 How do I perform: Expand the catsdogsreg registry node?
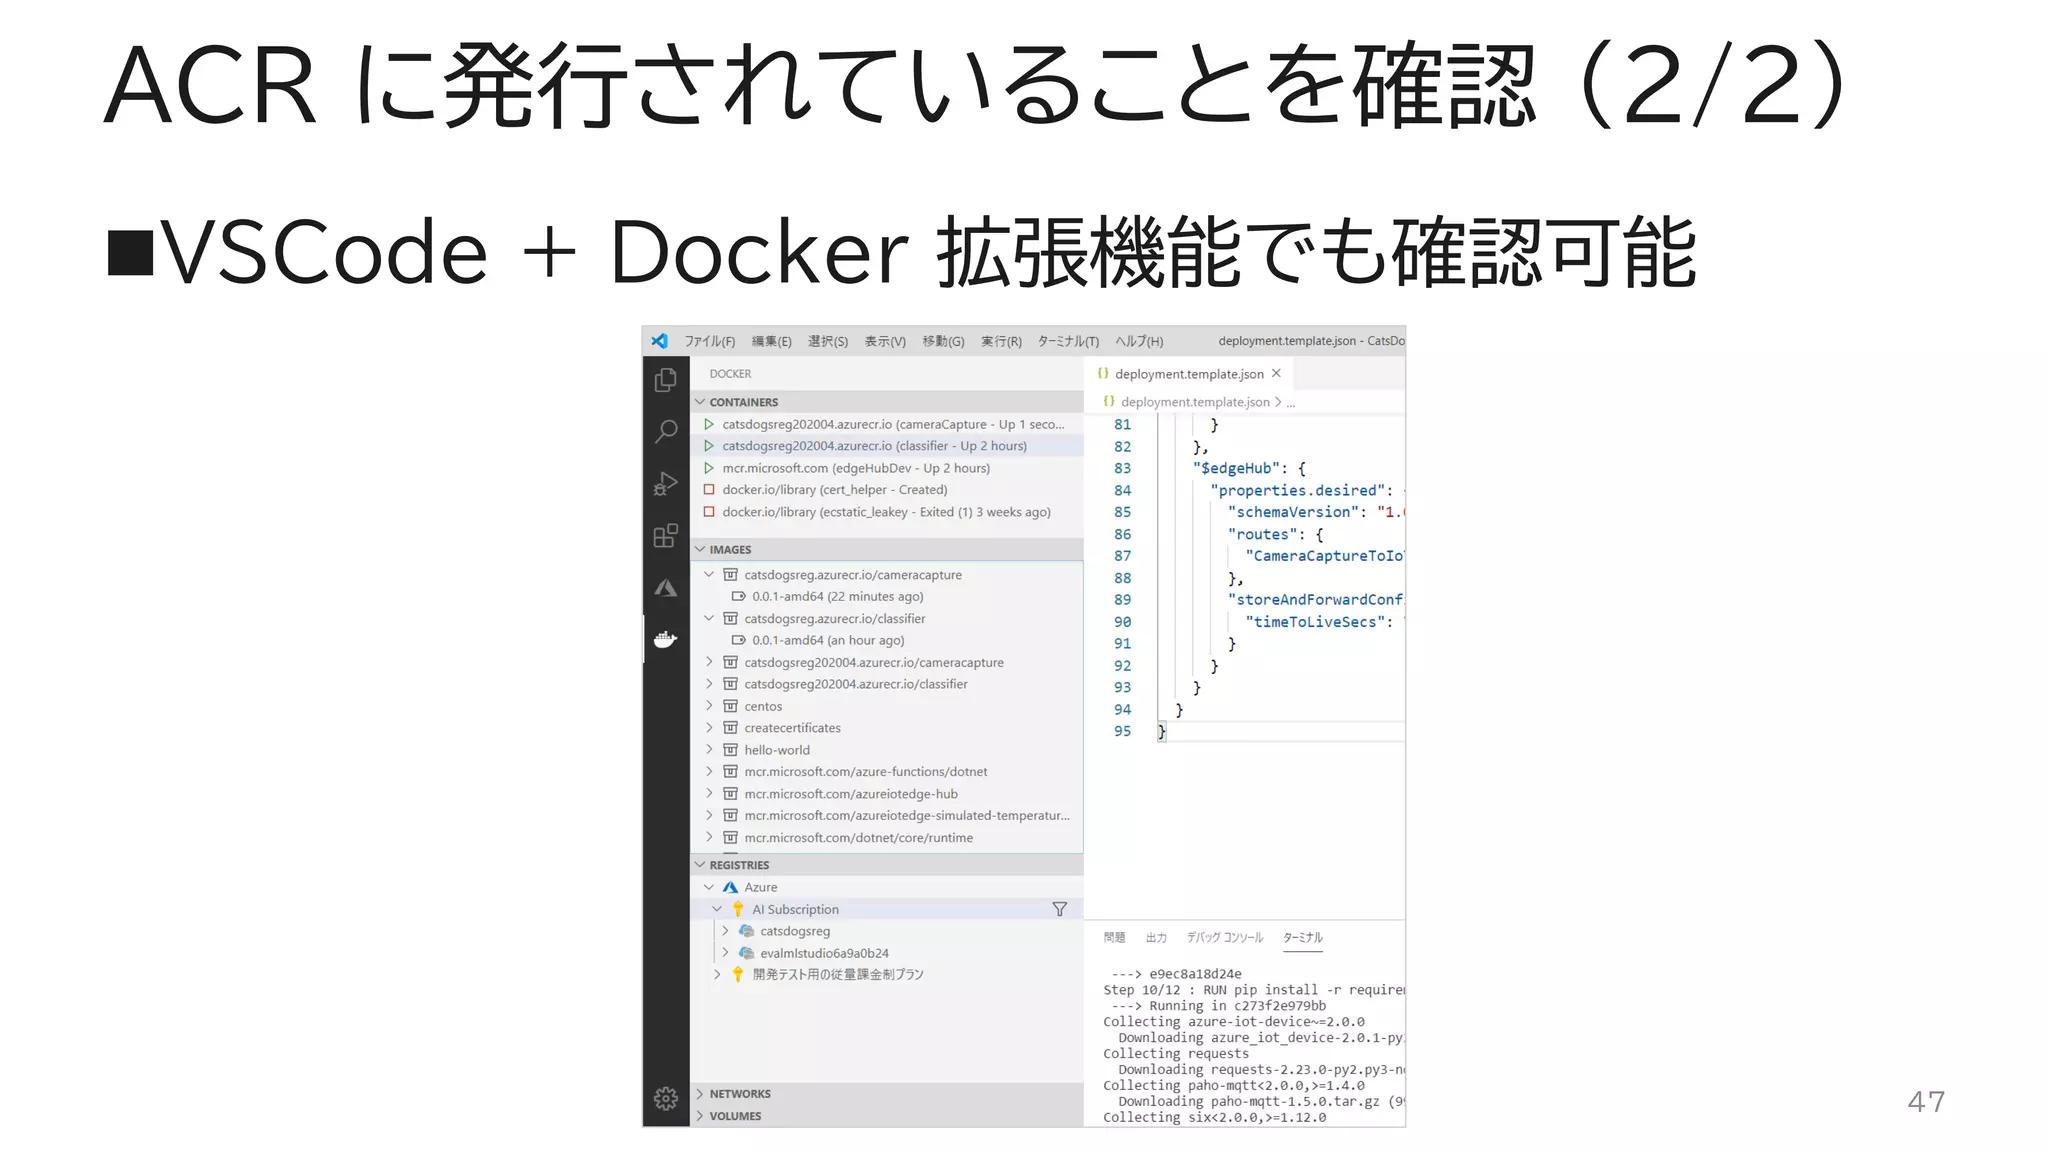coord(725,931)
